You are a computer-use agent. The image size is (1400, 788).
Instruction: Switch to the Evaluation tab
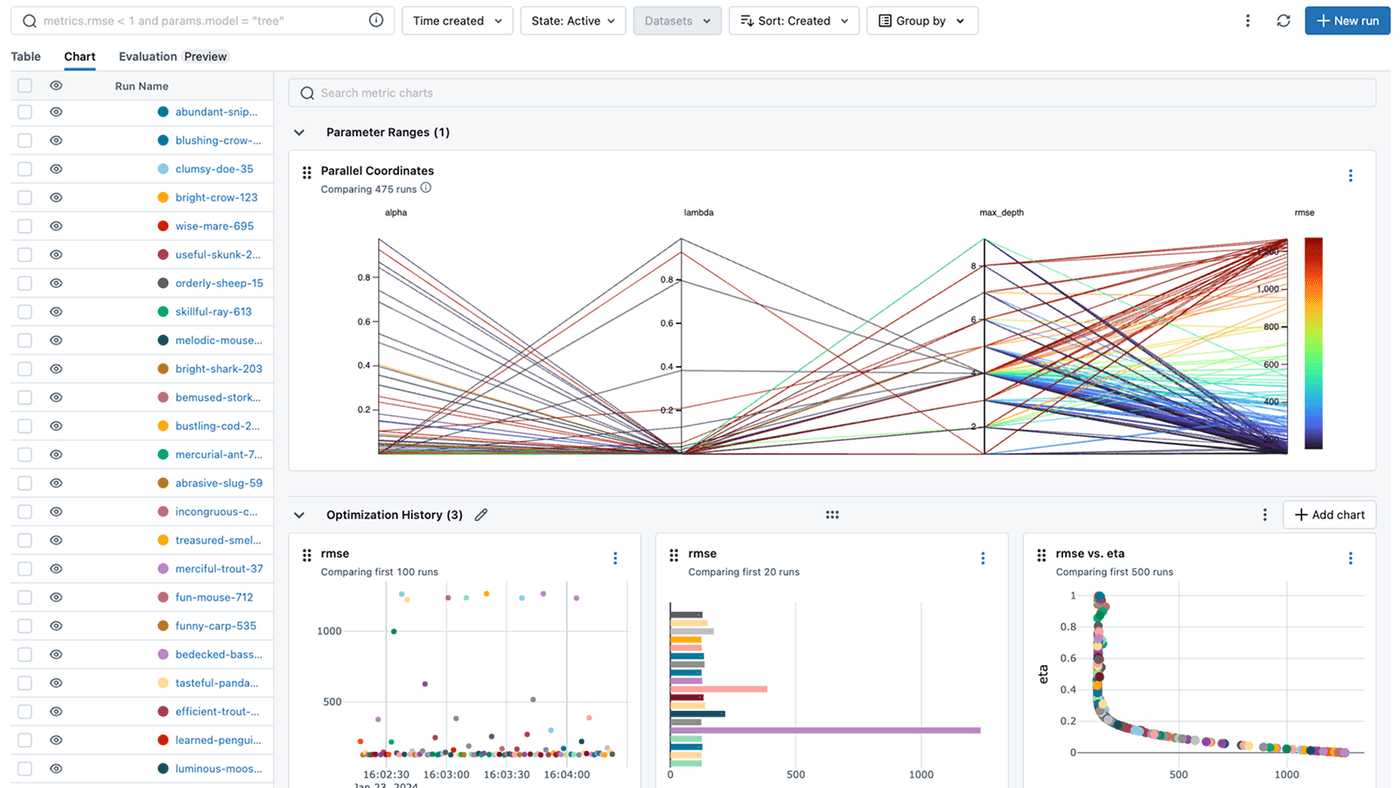[146, 56]
